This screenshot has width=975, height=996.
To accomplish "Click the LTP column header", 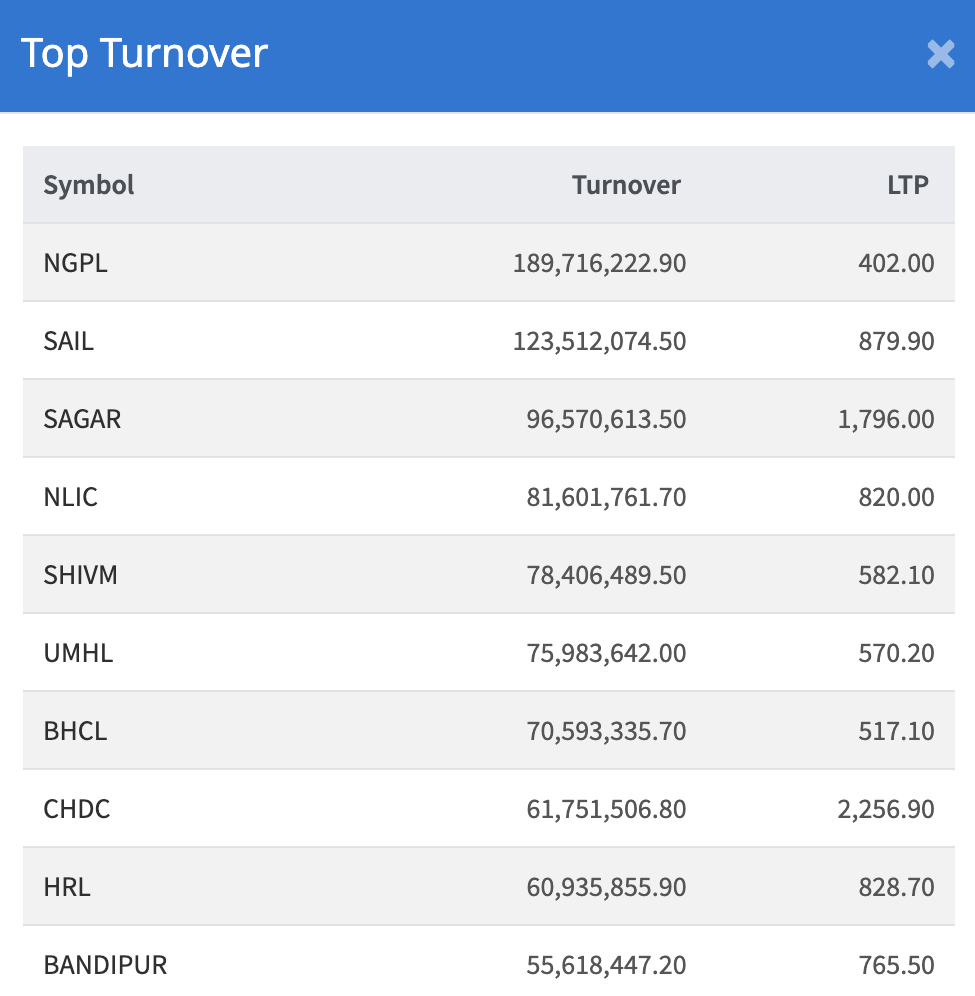I will click(x=907, y=185).
